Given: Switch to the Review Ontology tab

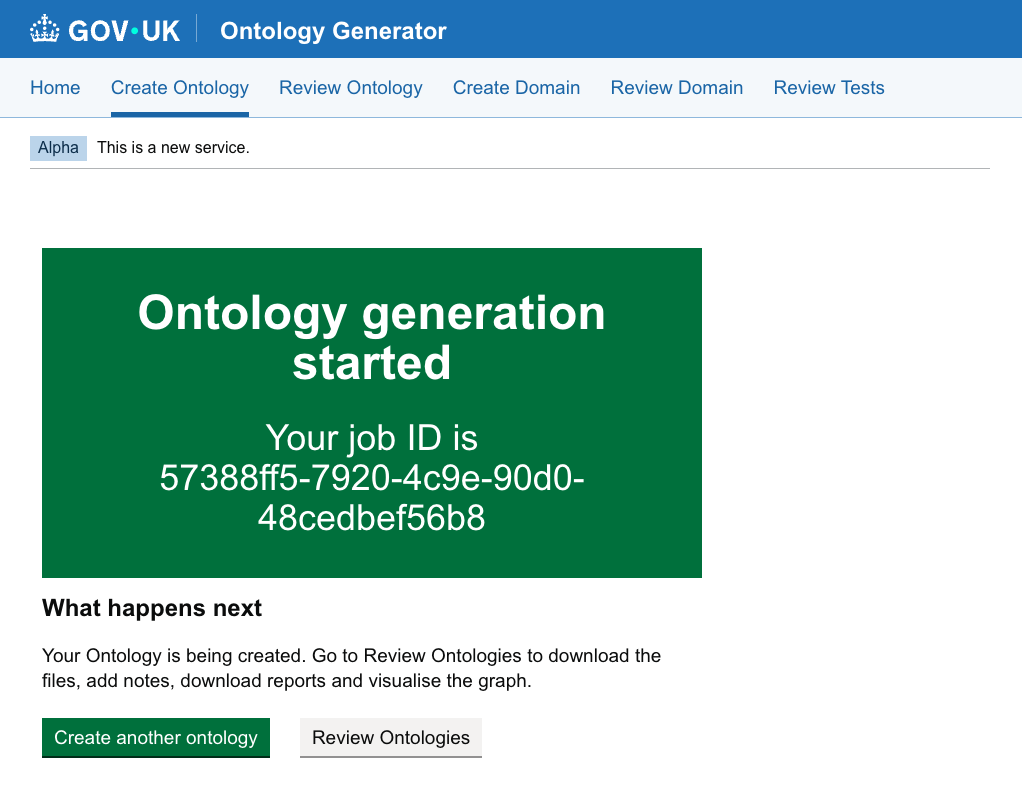Looking at the screenshot, I should point(351,87).
